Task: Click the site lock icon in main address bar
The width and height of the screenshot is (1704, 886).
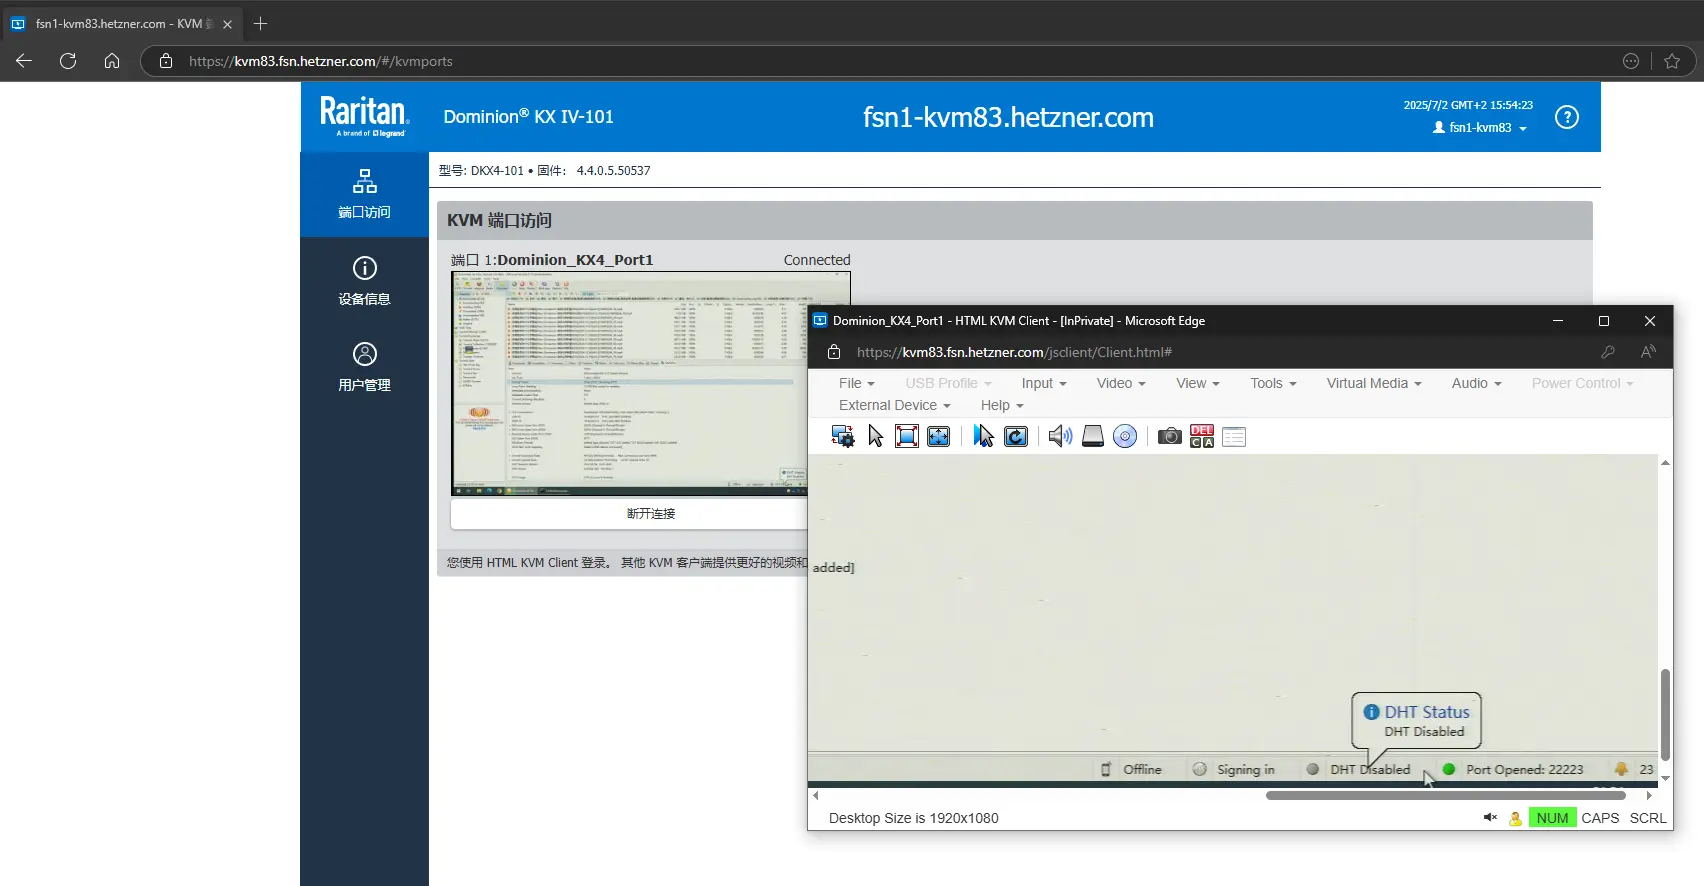Action: pos(166,61)
